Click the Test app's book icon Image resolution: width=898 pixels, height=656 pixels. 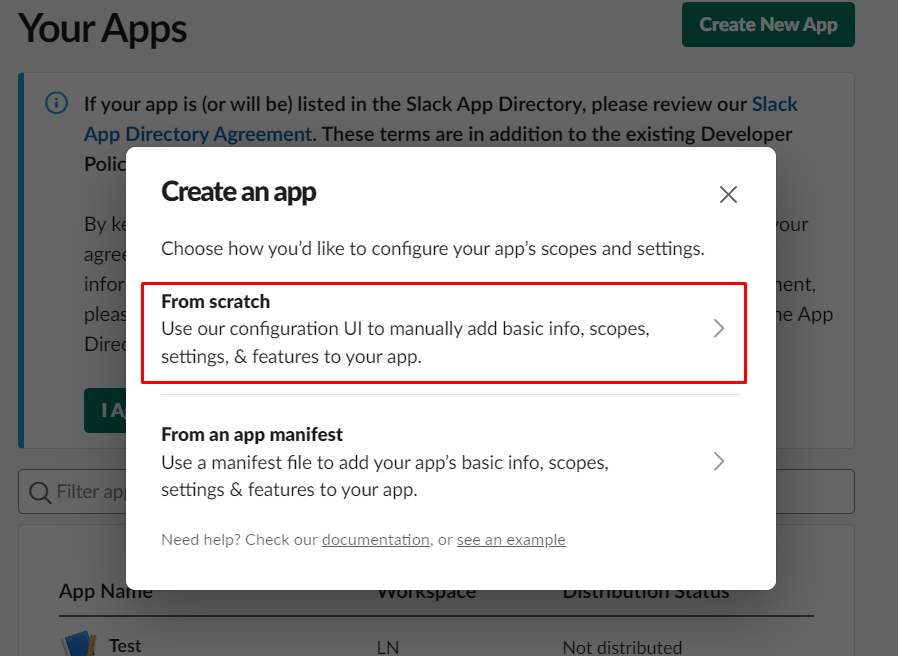pyautogui.click(x=78, y=644)
